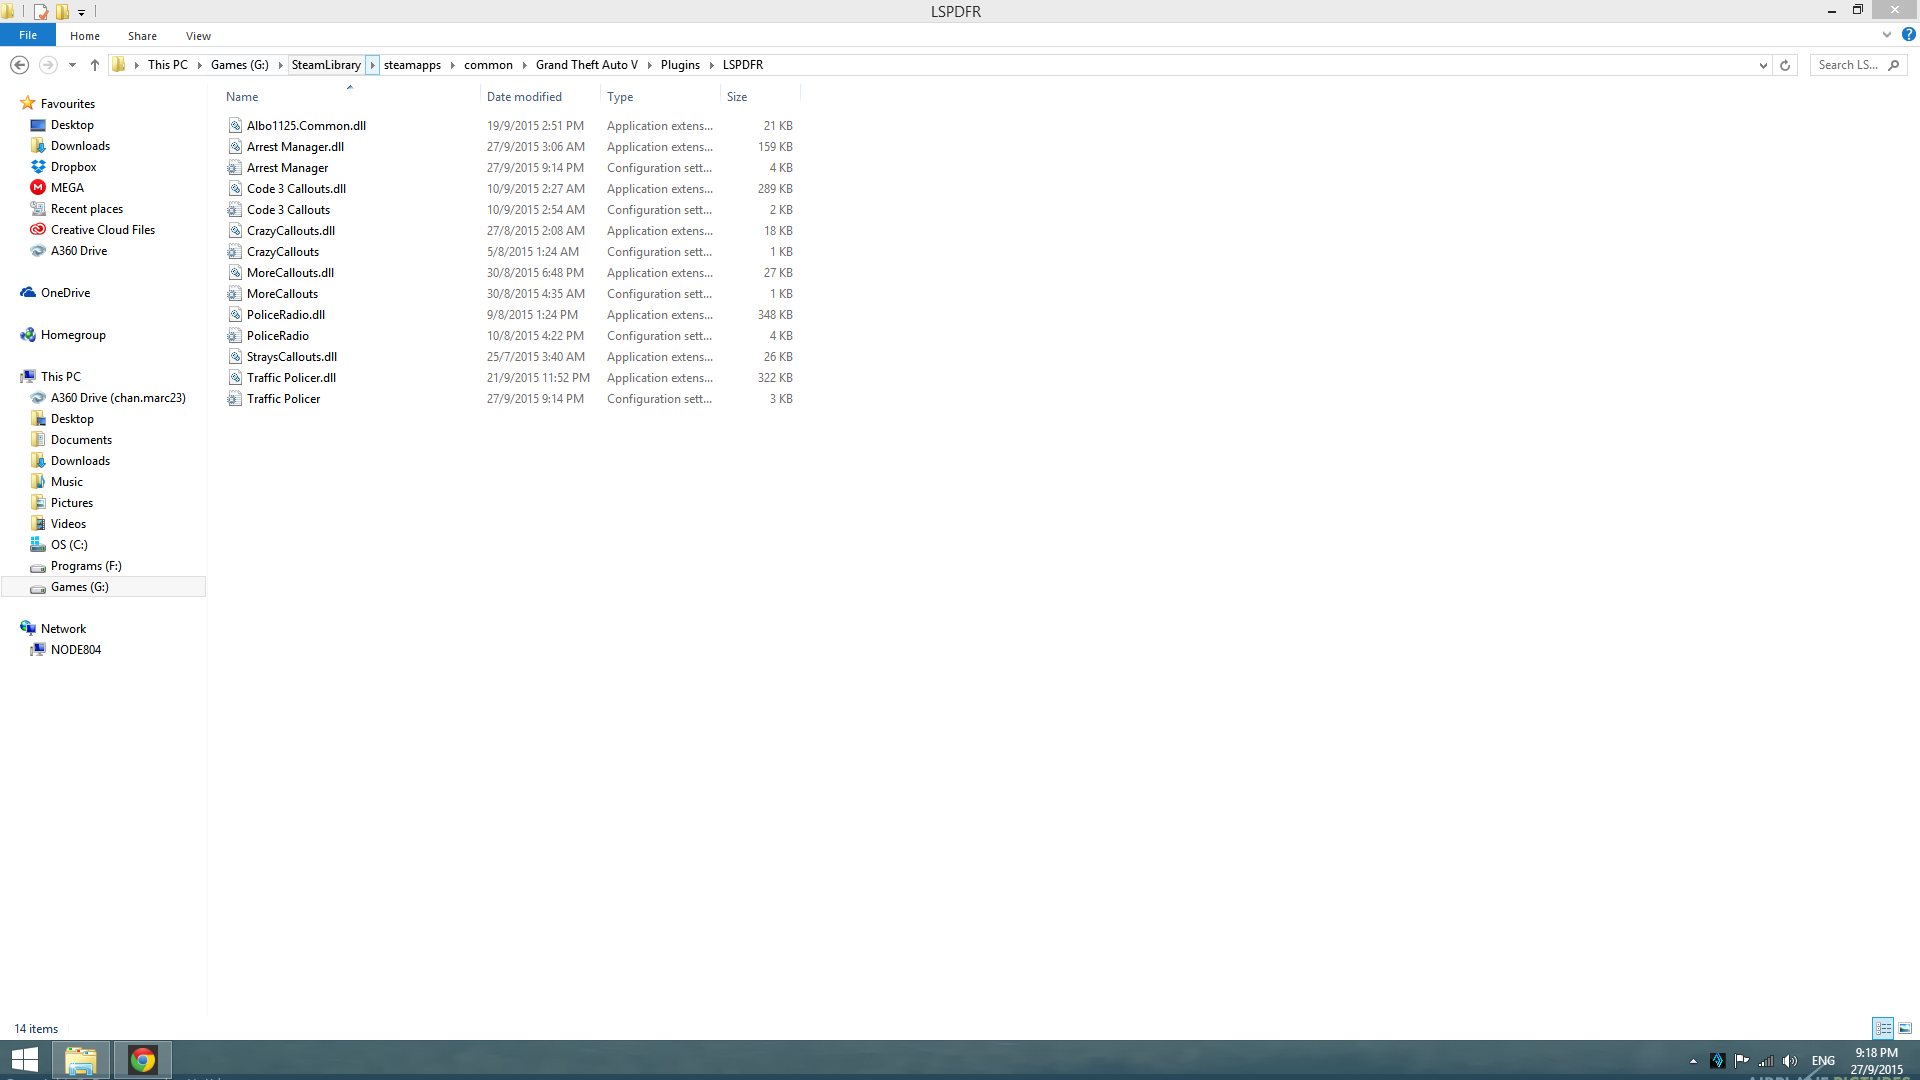Viewport: 1920px width, 1080px height.
Task: Switch to details view layout
Action: coord(1883,1028)
